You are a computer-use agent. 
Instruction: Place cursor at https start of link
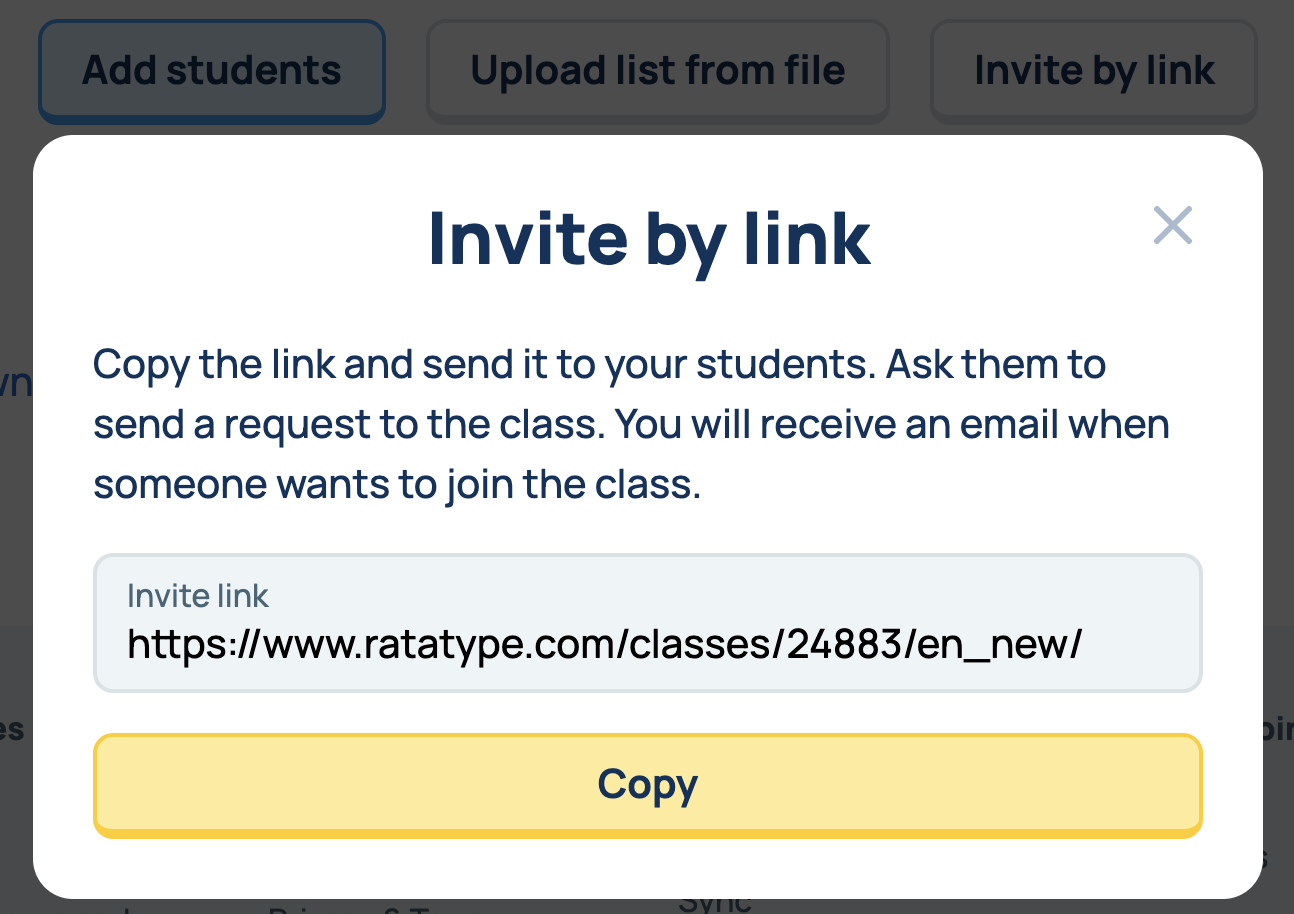pos(132,645)
